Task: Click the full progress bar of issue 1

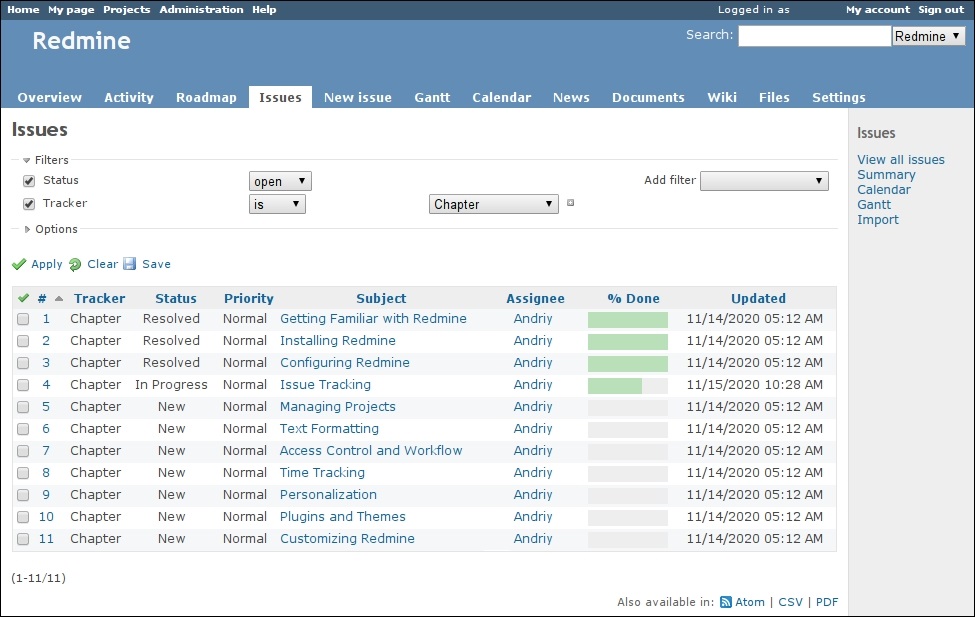Action: coord(627,320)
